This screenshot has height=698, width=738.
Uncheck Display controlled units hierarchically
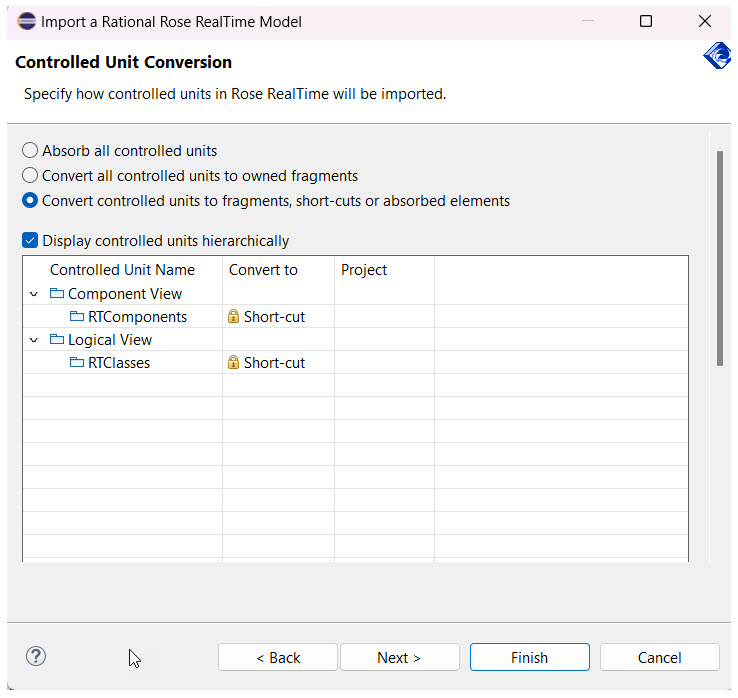(x=30, y=241)
